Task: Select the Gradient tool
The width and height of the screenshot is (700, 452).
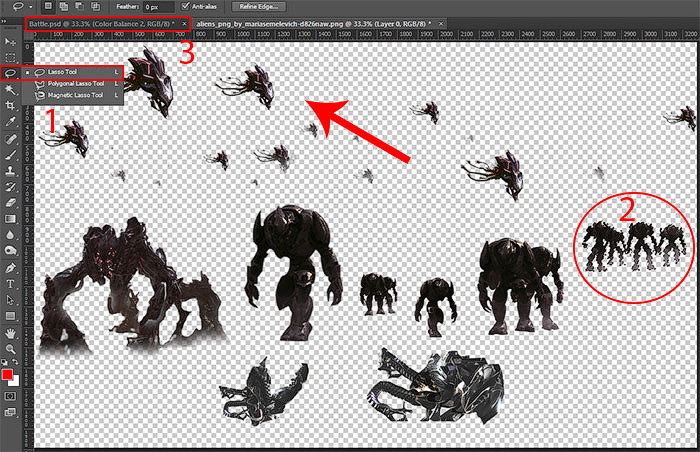Action: pyautogui.click(x=10, y=219)
